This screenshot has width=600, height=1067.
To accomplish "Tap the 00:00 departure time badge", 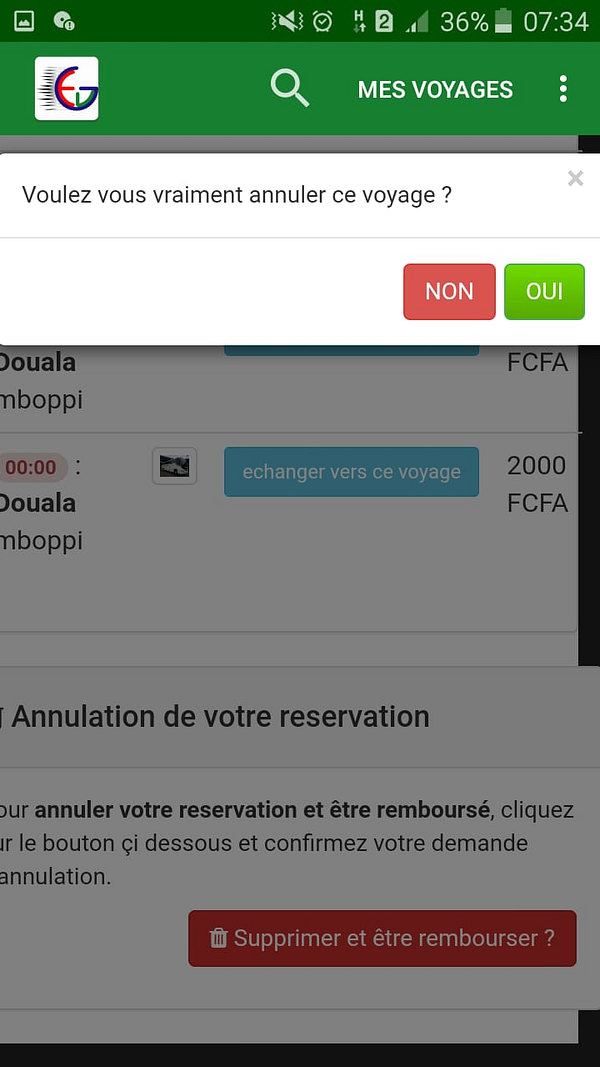I will 31,467.
